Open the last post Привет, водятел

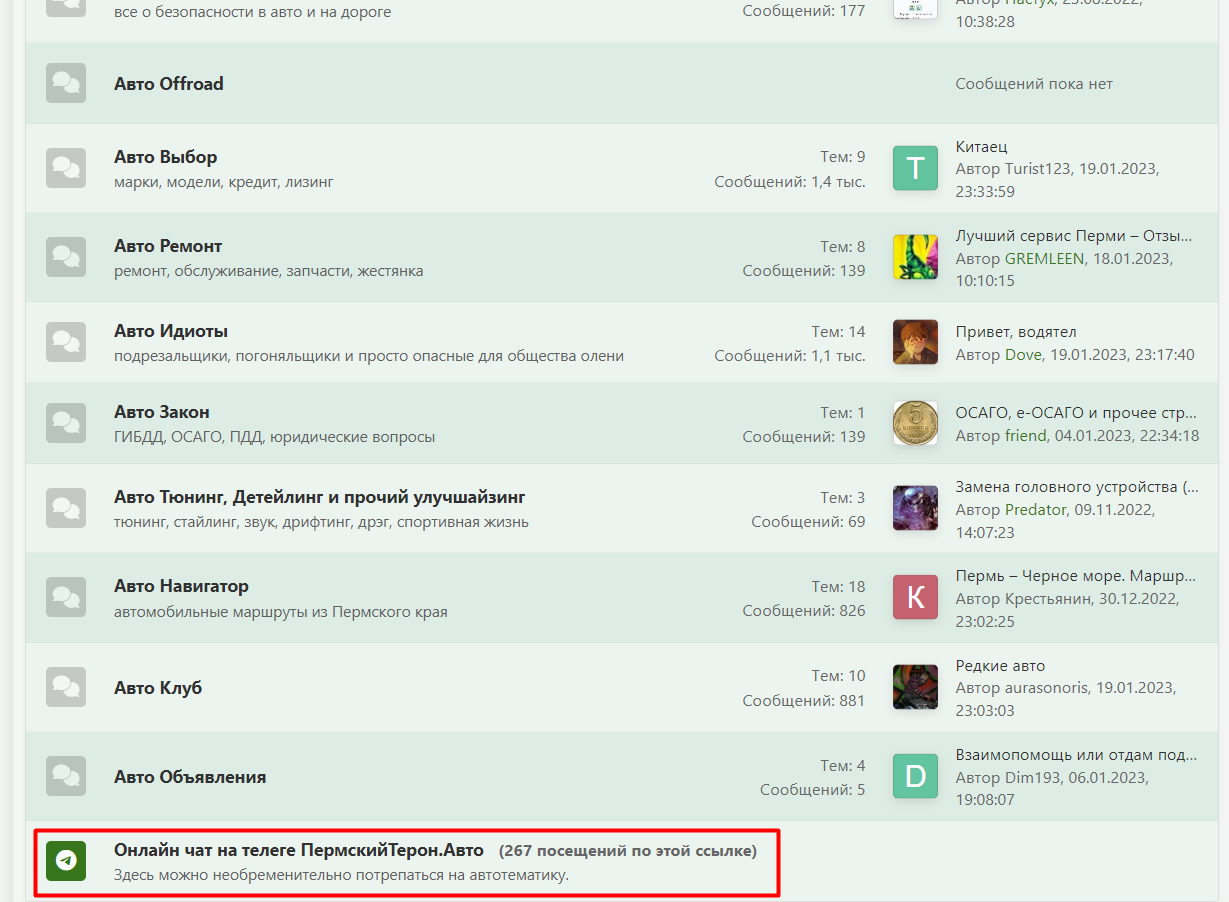click(x=1016, y=332)
